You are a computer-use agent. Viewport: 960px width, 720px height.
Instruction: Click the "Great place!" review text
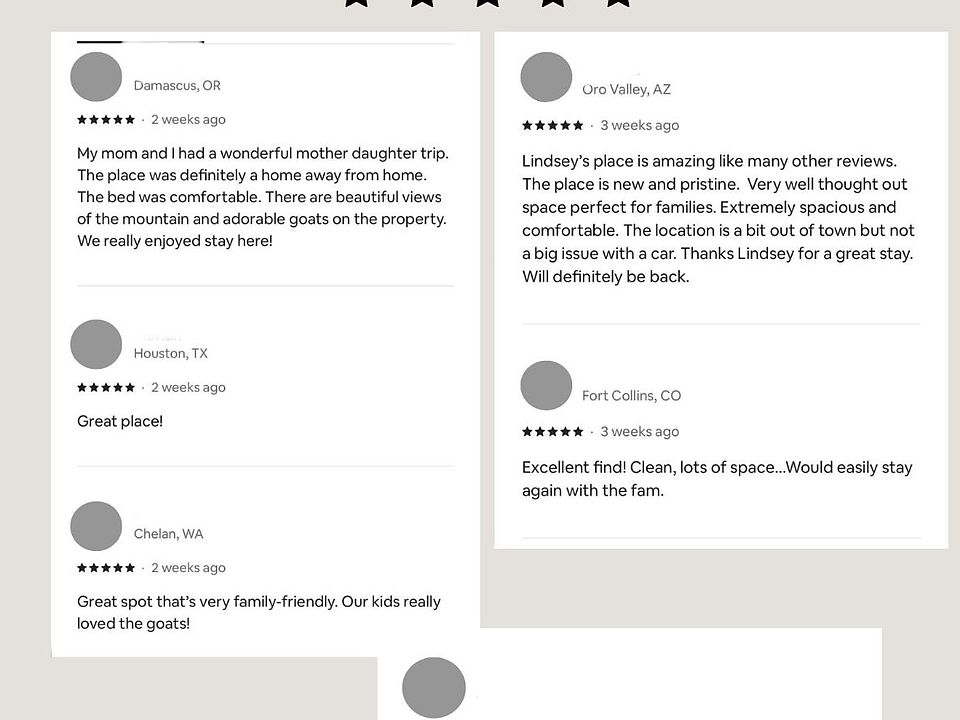point(120,422)
